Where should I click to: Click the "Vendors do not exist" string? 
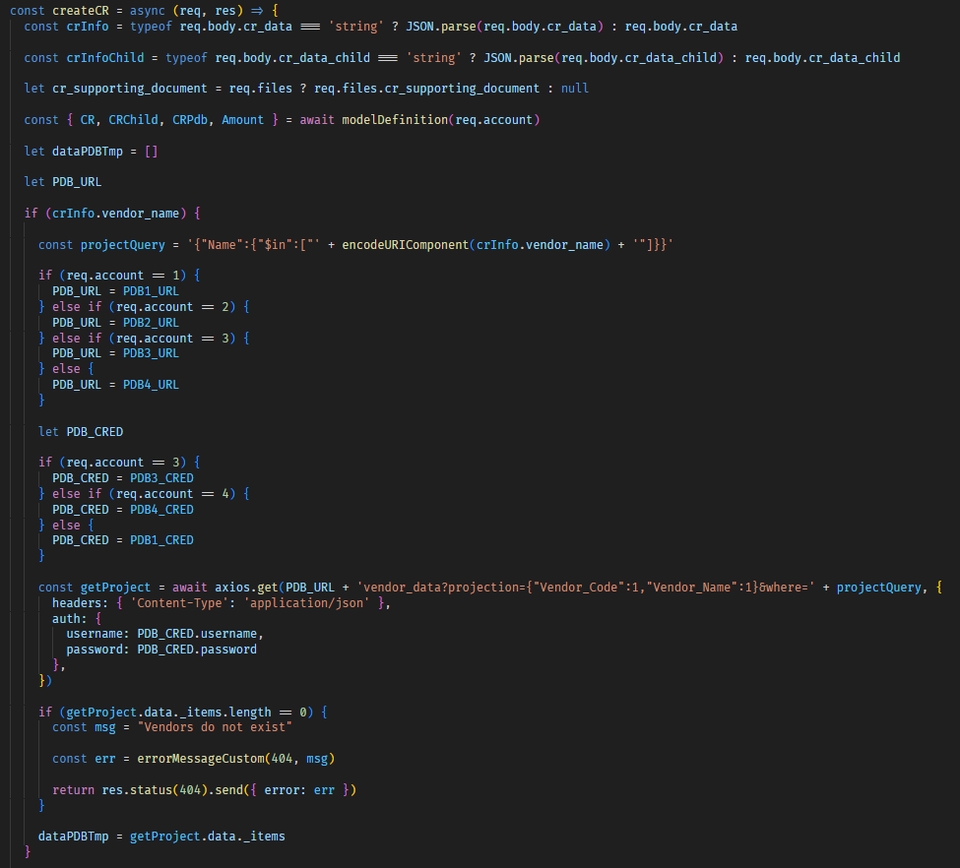(214, 727)
